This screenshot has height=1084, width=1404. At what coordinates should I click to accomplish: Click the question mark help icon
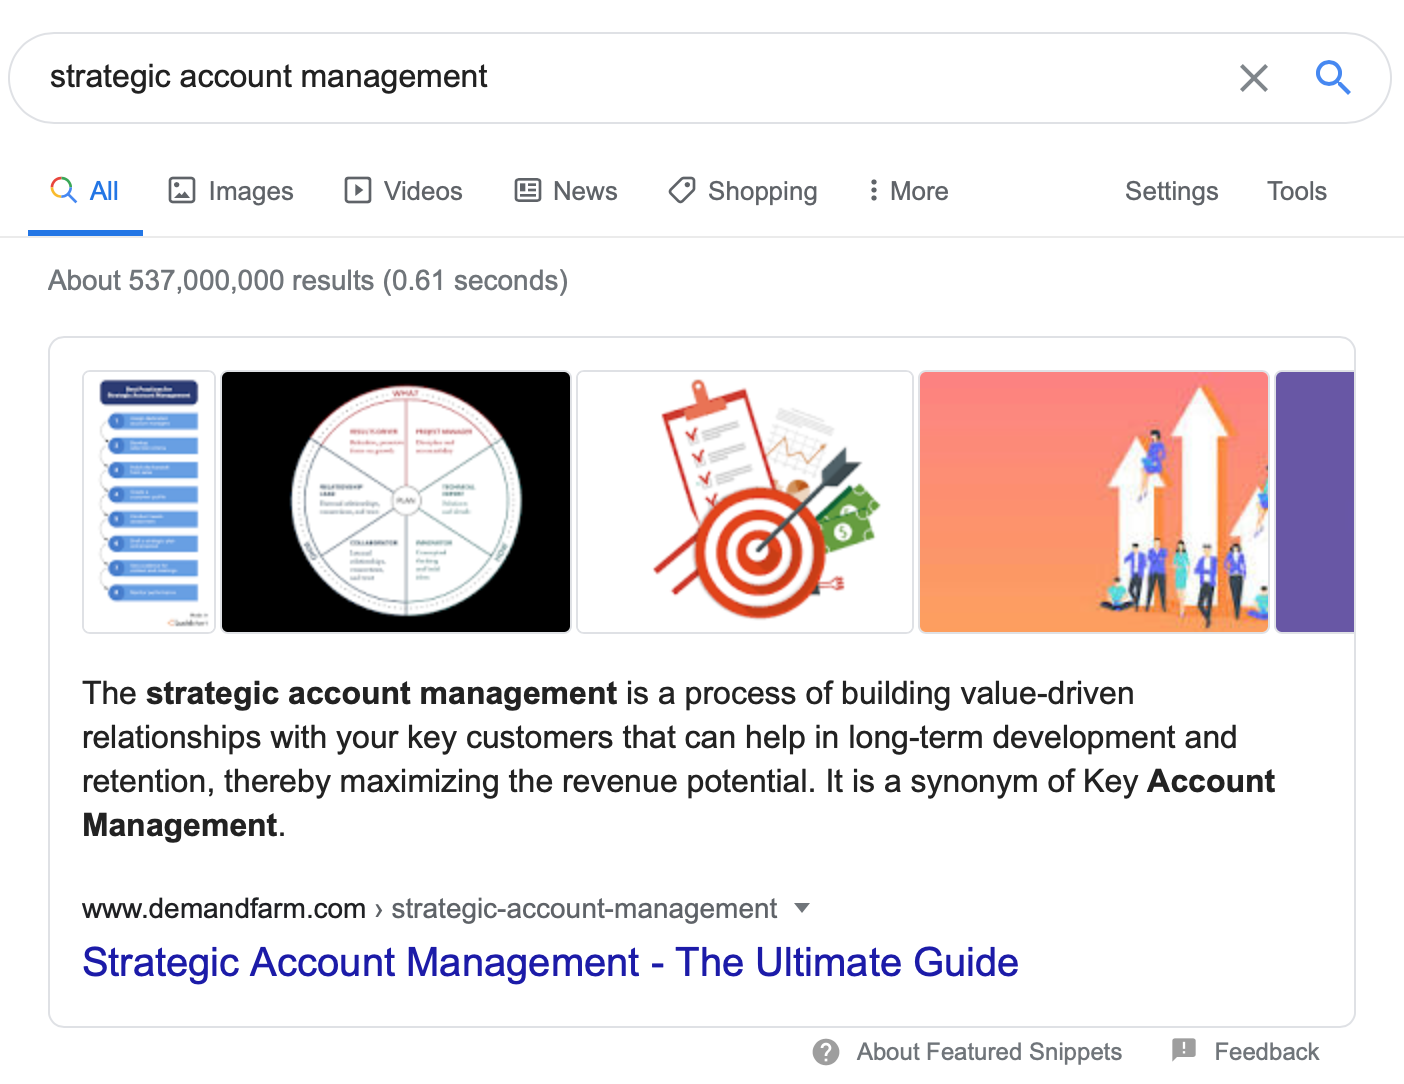(826, 1052)
